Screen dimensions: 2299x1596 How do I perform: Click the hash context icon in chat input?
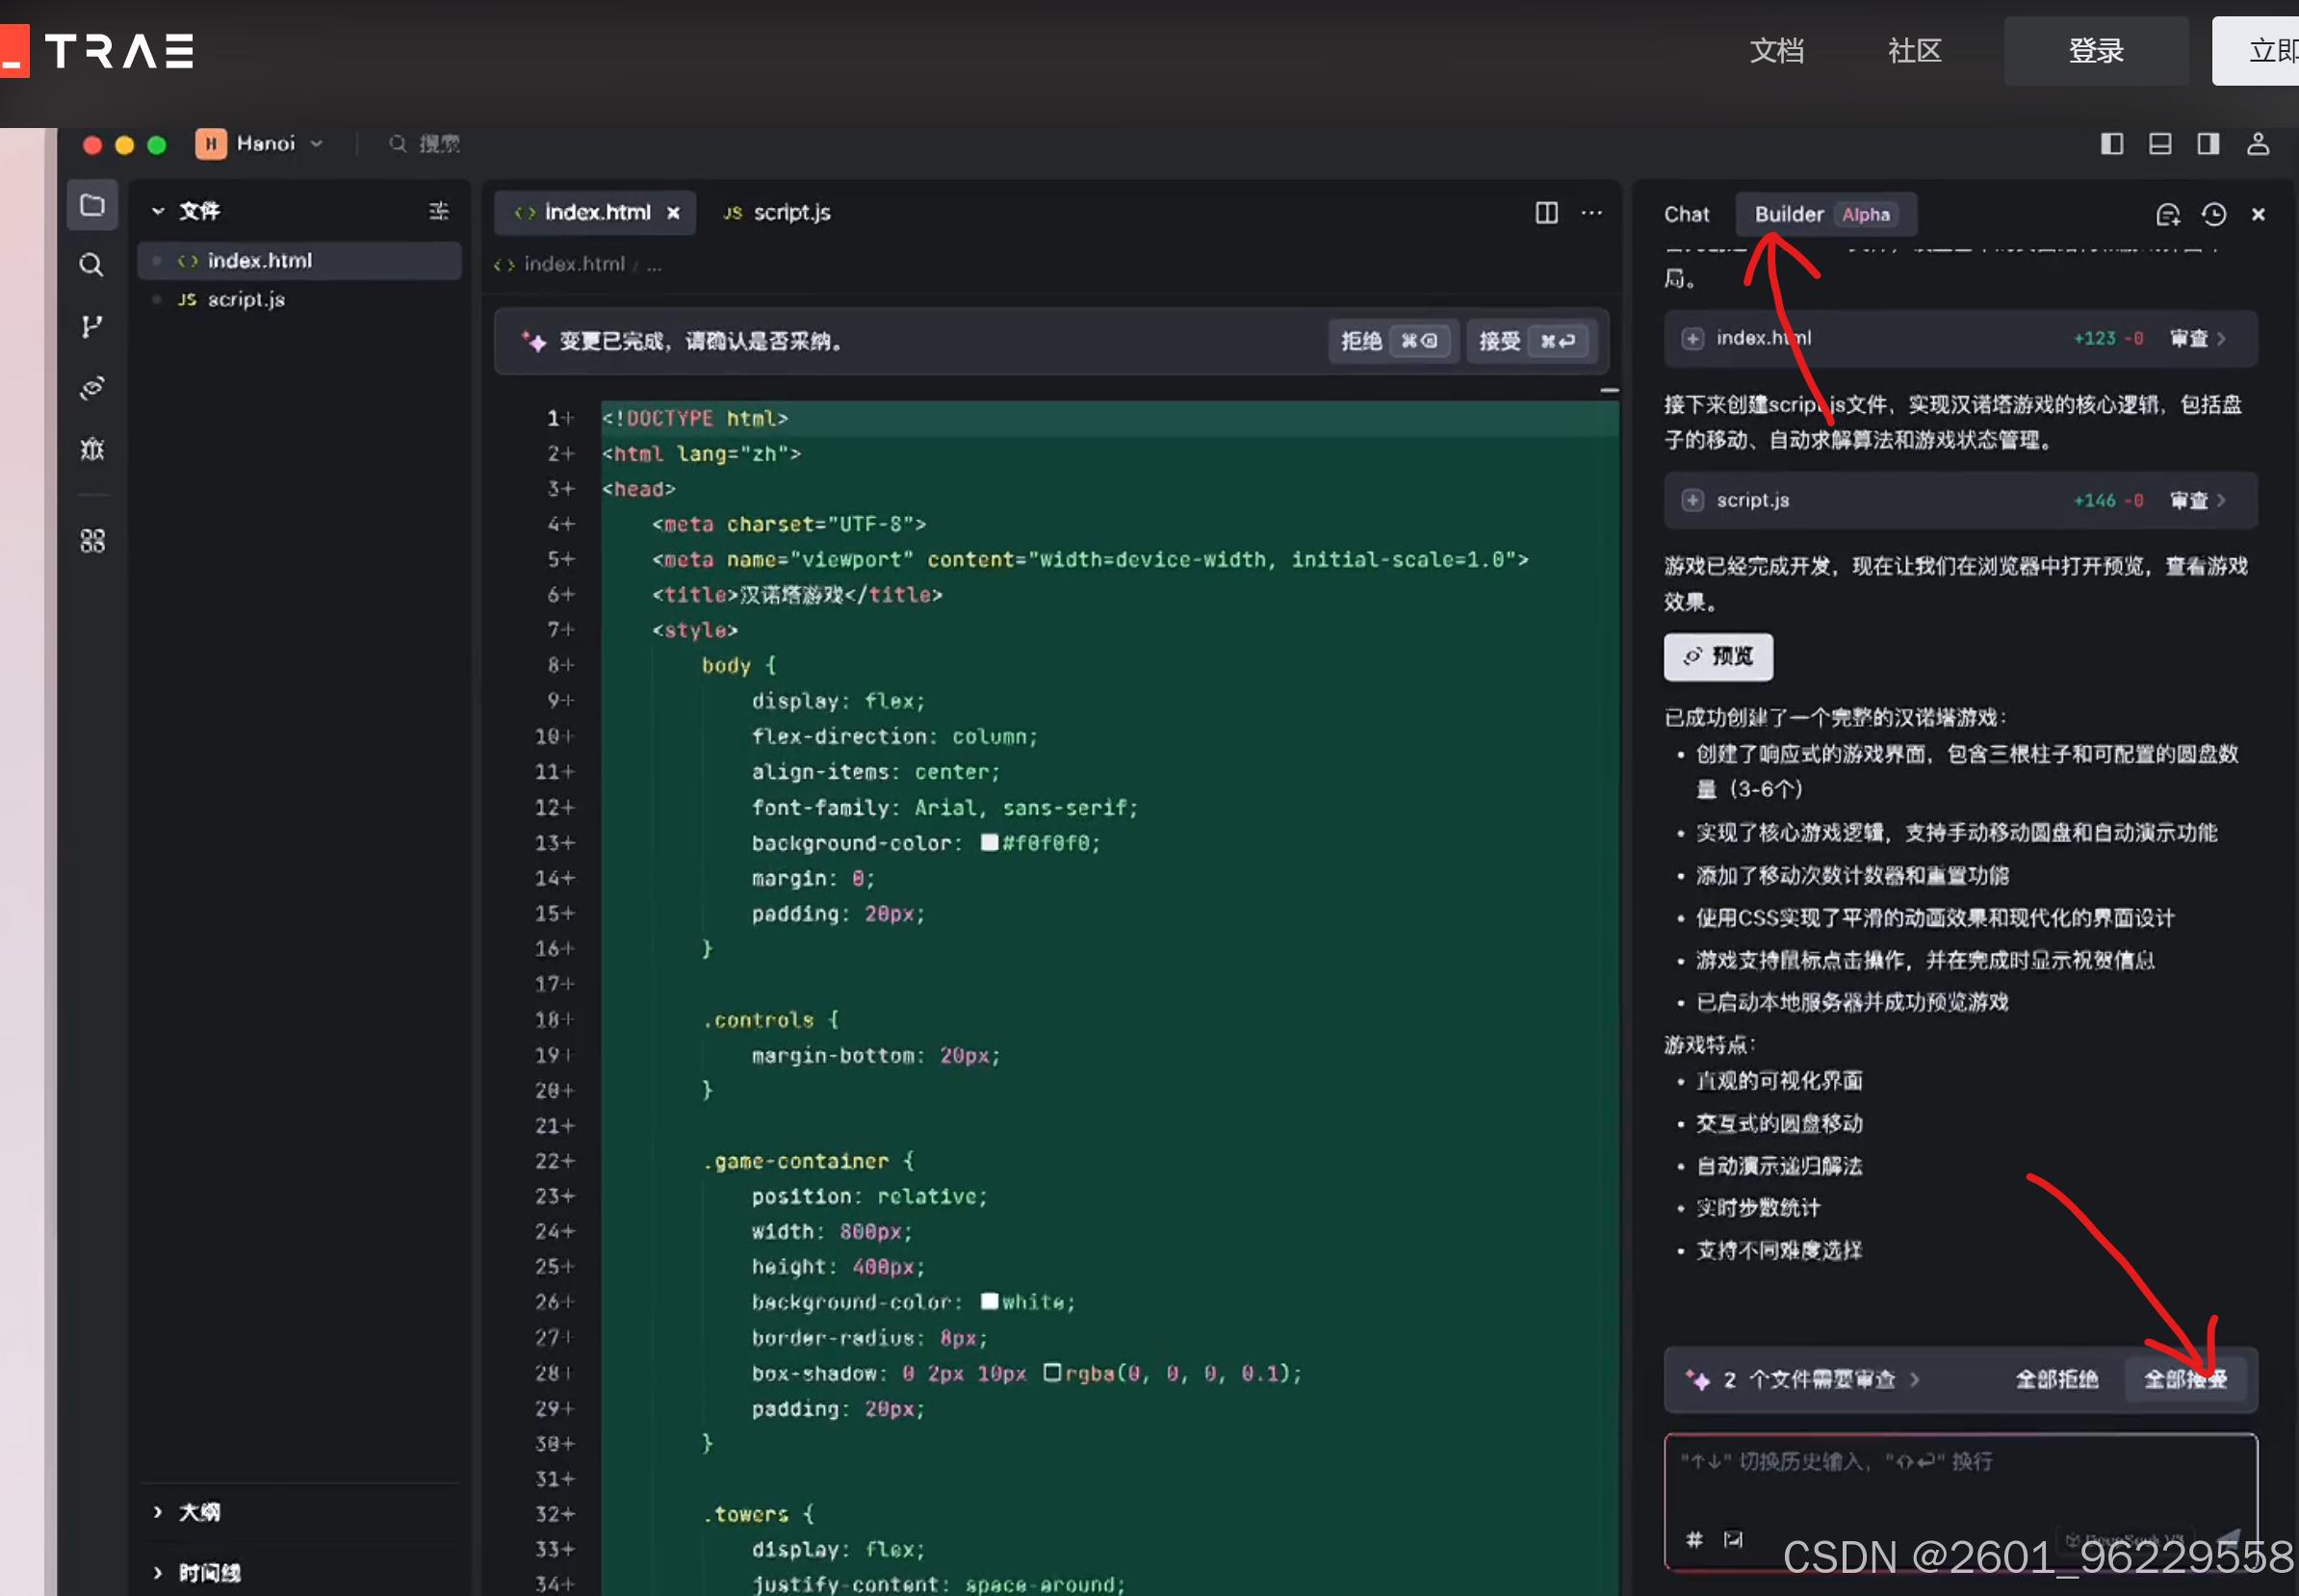1694,1539
